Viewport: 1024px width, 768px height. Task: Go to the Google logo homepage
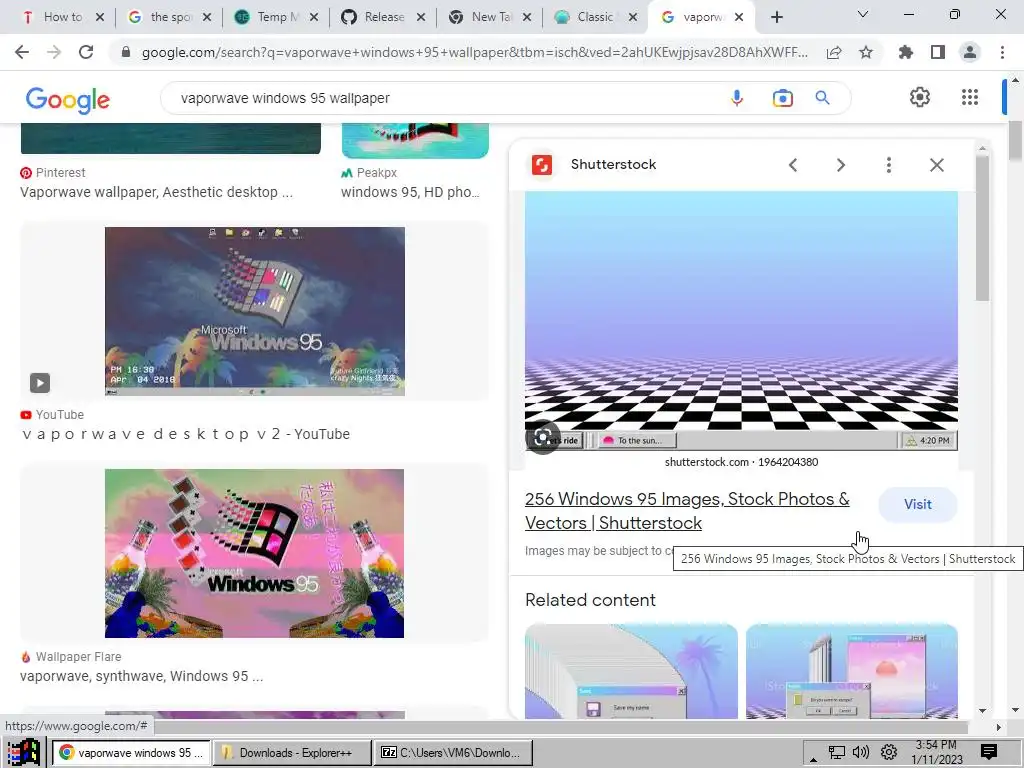point(68,99)
